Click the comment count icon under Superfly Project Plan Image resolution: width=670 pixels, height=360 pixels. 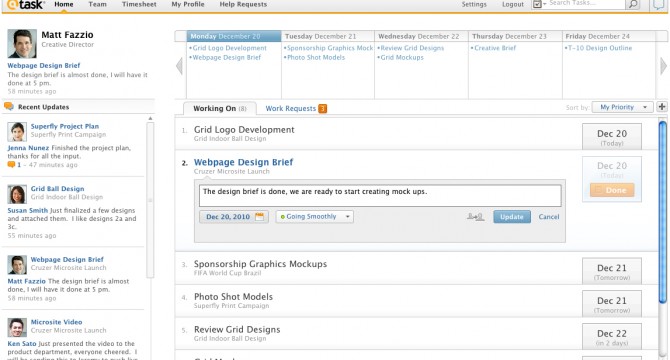(x=11, y=164)
